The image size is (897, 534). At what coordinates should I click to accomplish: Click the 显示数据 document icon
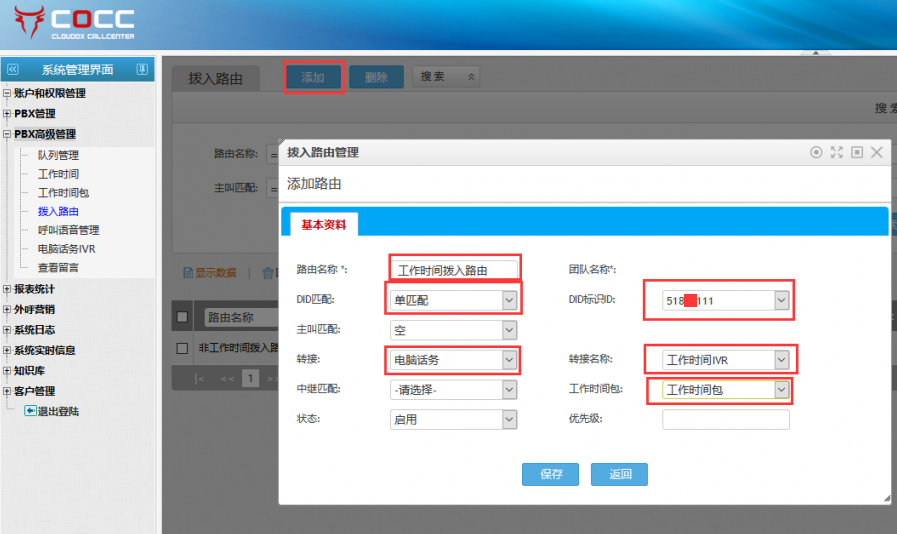click(x=187, y=272)
